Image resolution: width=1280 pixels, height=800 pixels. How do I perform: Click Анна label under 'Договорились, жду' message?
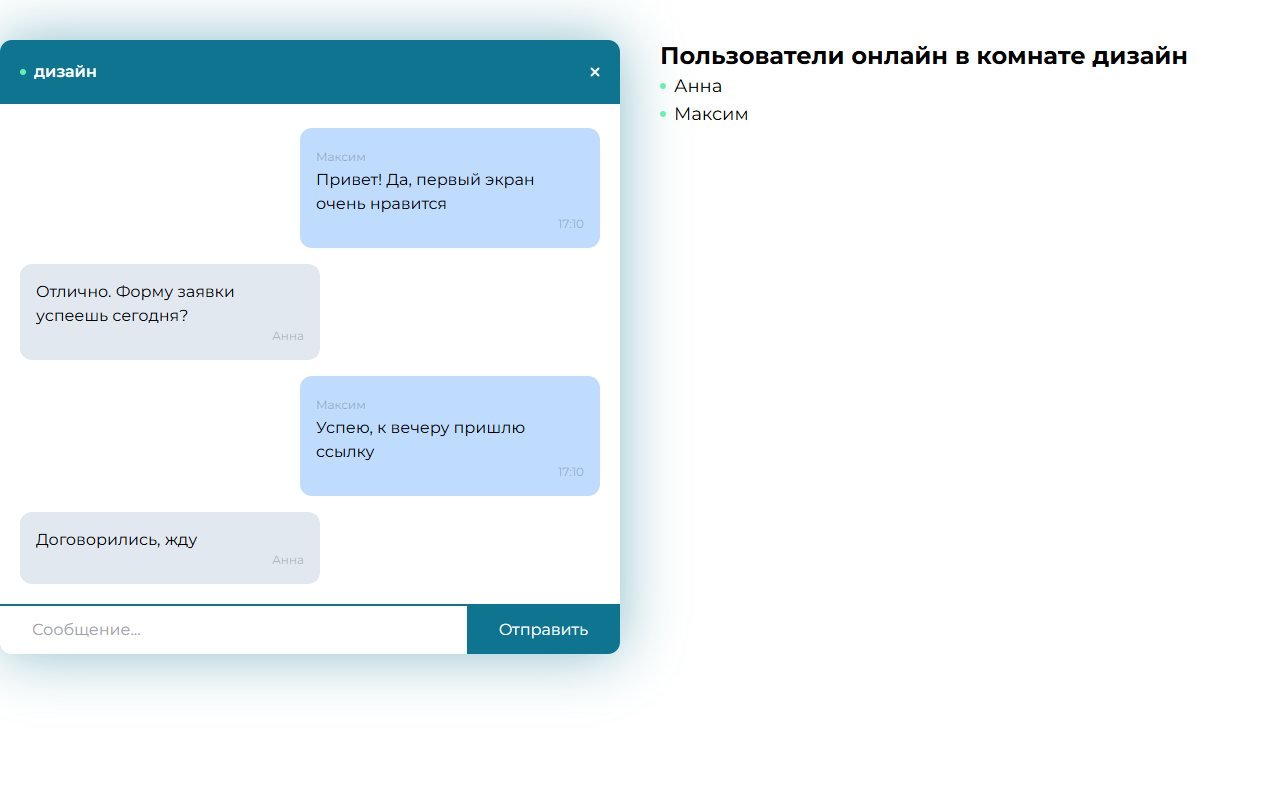(288, 560)
